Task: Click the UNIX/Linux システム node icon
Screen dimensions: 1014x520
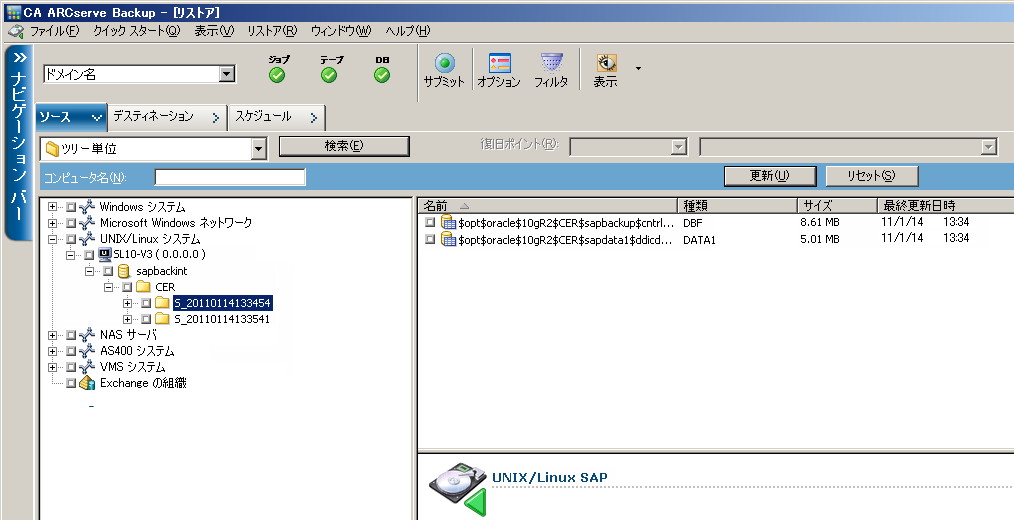Action: pyautogui.click(x=87, y=239)
